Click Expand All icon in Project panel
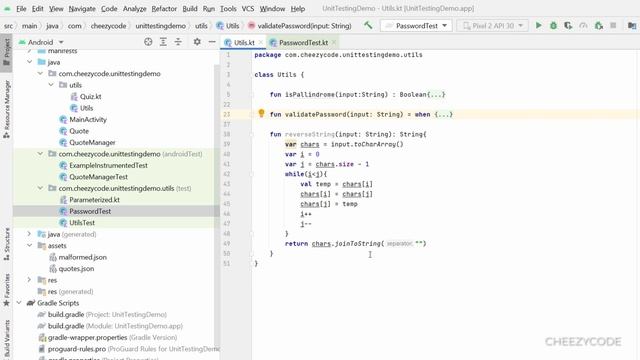This screenshot has height=360, width=640. [x=163, y=42]
